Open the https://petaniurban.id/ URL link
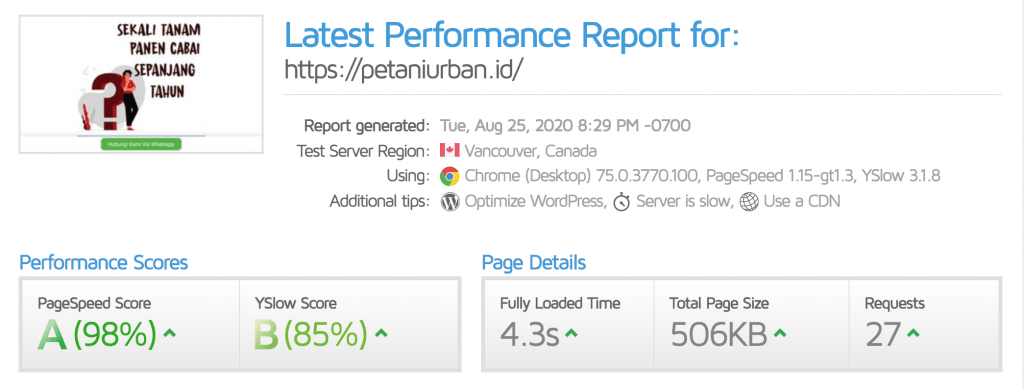This screenshot has width=1024, height=389. [404, 69]
